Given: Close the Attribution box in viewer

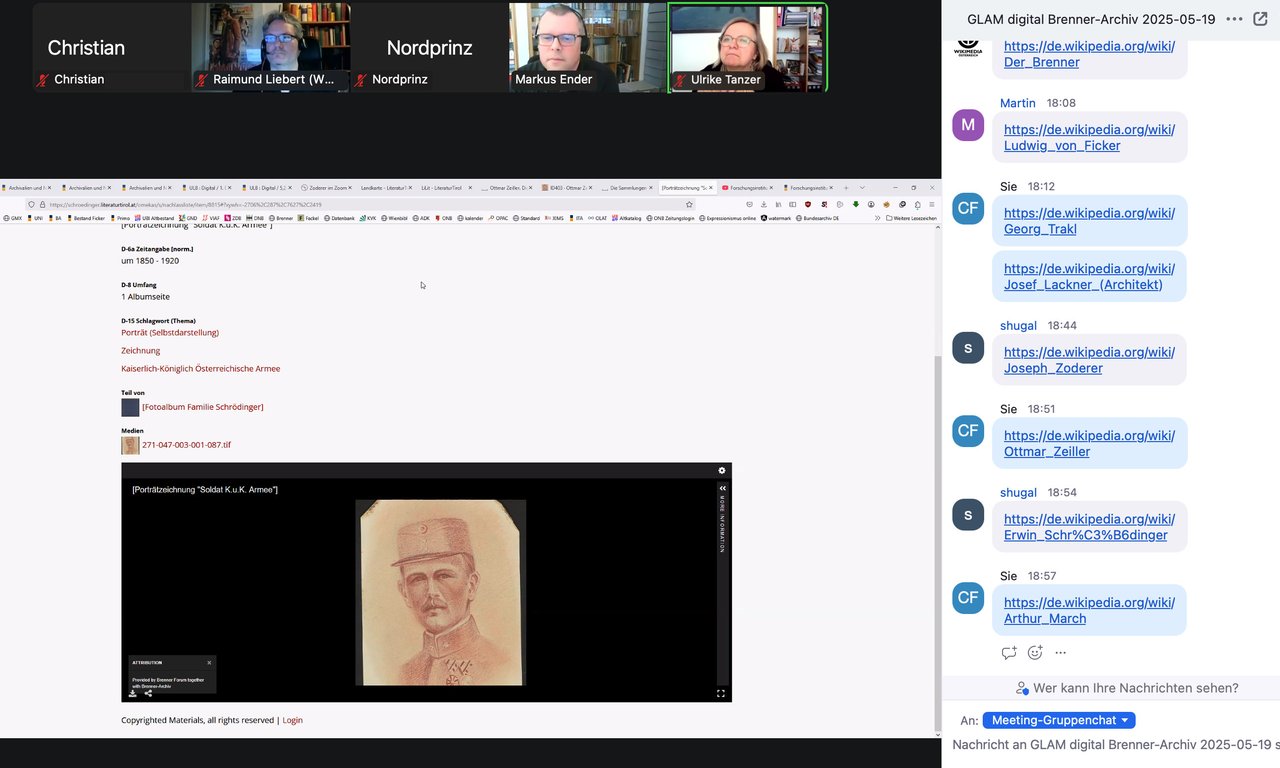Looking at the screenshot, I should tap(209, 662).
